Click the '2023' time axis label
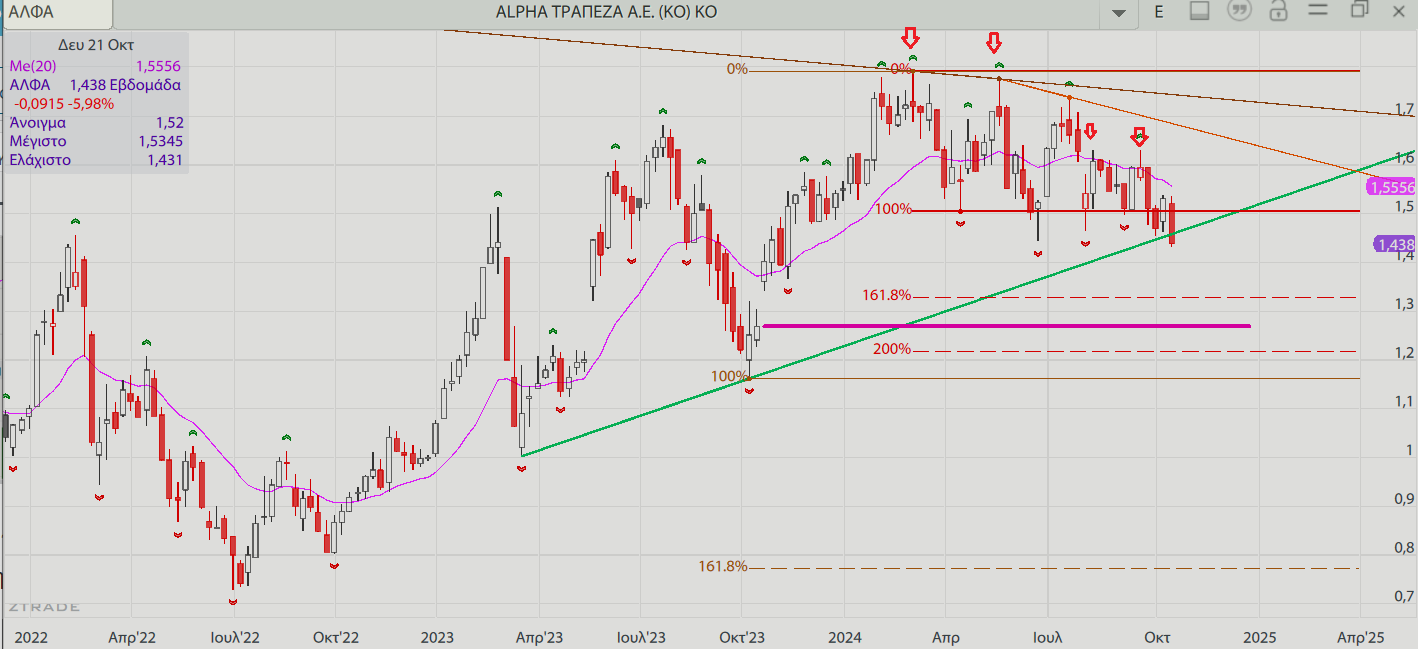1418x649 pixels. (x=437, y=637)
